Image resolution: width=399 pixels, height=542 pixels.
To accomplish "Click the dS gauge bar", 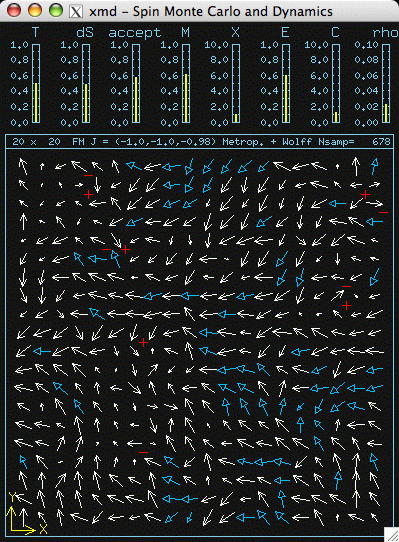I will pos(86,83).
